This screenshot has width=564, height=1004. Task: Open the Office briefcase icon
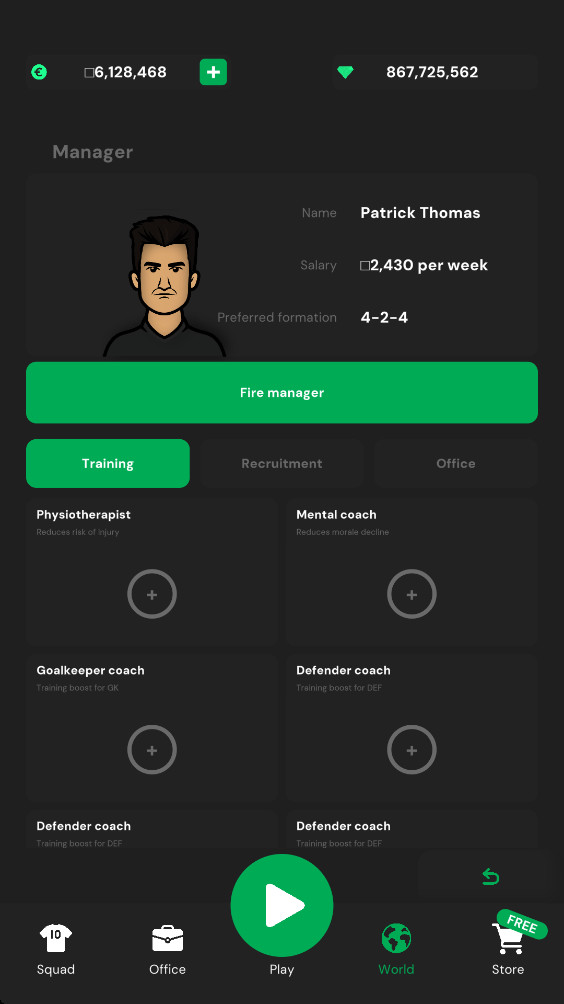pyautogui.click(x=168, y=939)
